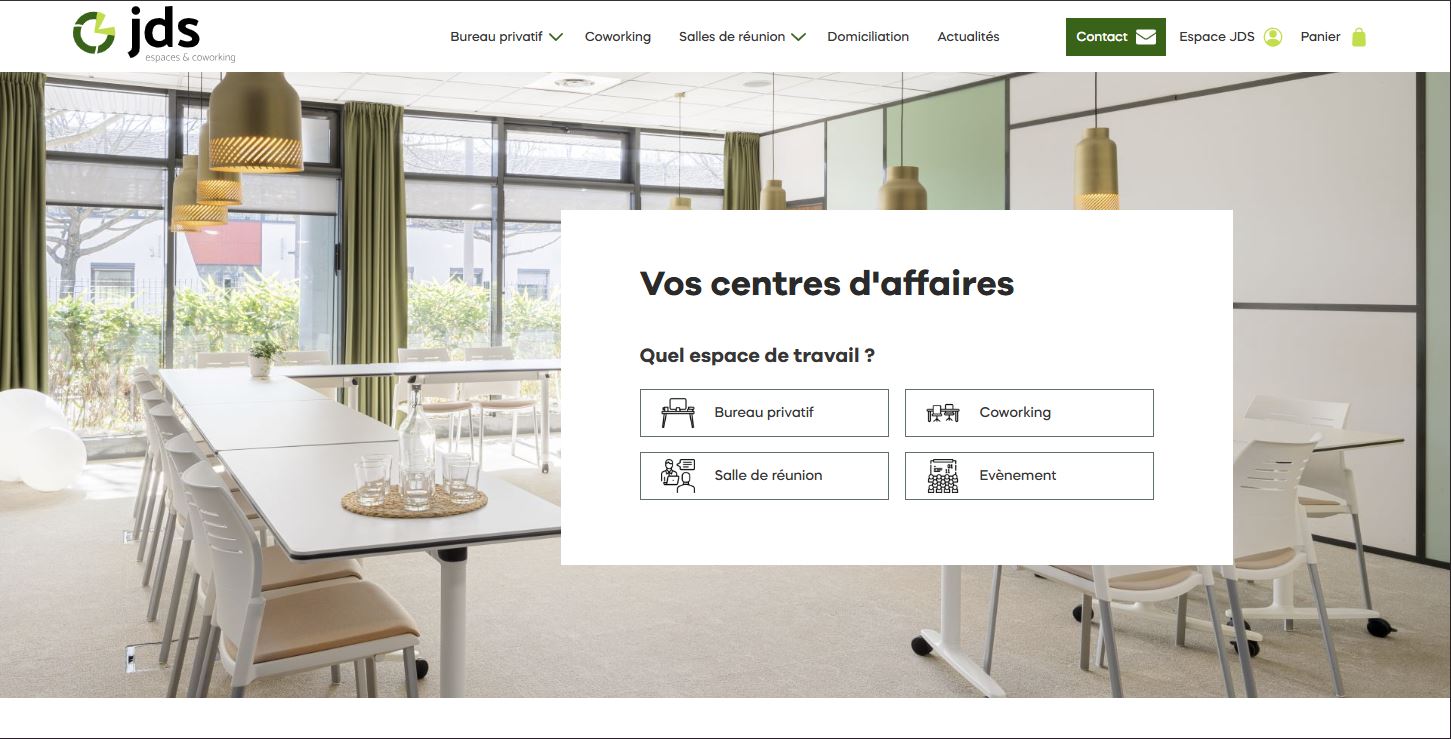The height and width of the screenshot is (739, 1451).
Task: Click the green Contact button
Action: pos(1116,37)
